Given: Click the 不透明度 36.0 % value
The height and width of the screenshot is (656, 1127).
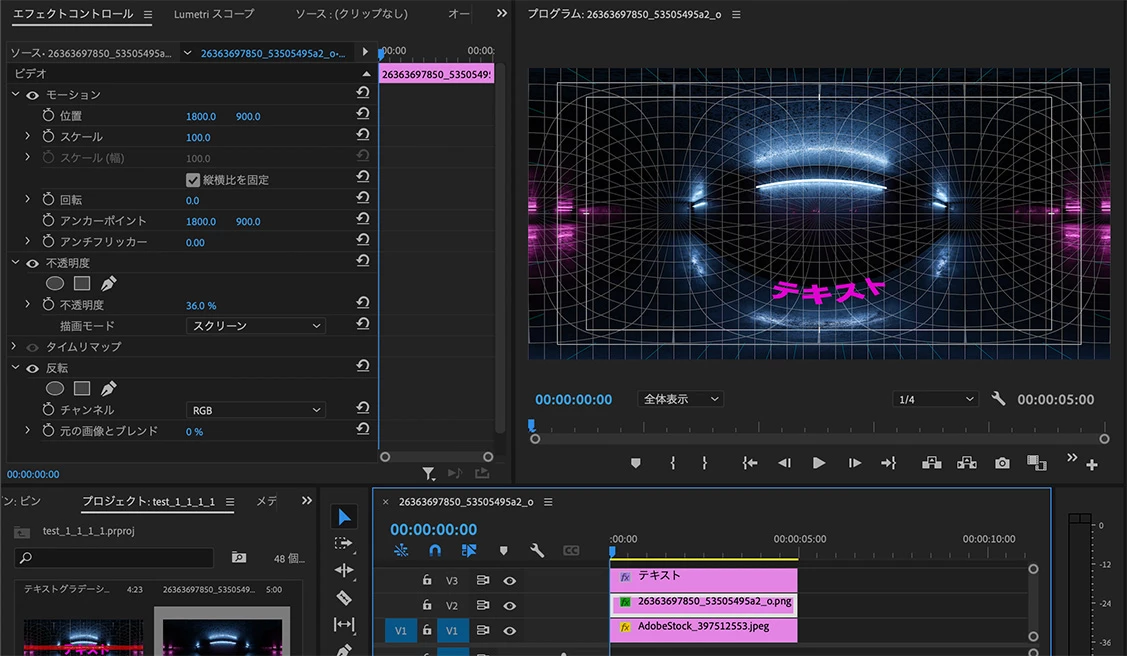Looking at the screenshot, I should 201,305.
